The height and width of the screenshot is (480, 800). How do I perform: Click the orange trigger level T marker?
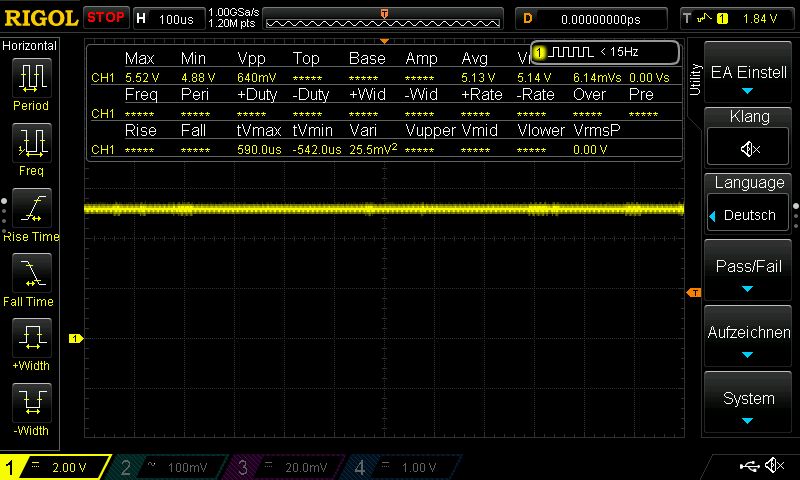click(694, 292)
